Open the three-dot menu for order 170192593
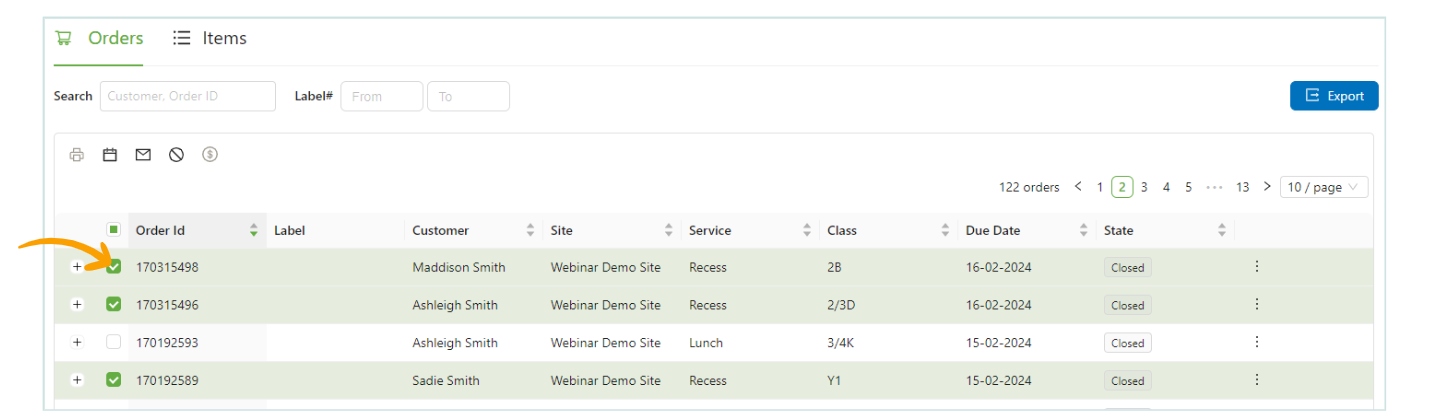1443x419 pixels. pos(1257,342)
